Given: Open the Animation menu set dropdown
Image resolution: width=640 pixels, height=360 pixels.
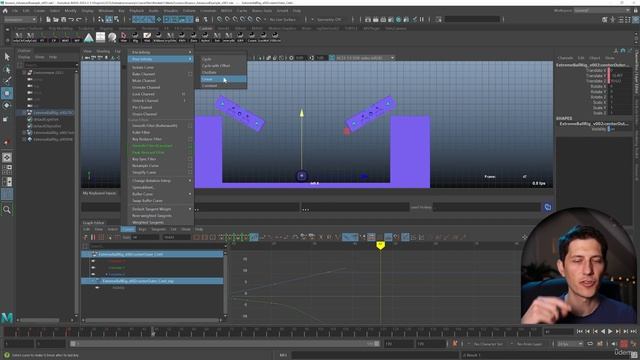Looking at the screenshot, I should [20, 19].
